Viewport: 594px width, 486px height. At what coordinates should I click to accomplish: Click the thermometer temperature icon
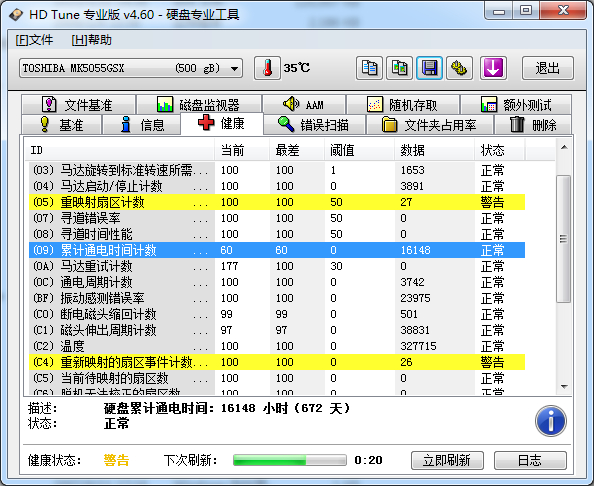(x=267, y=68)
